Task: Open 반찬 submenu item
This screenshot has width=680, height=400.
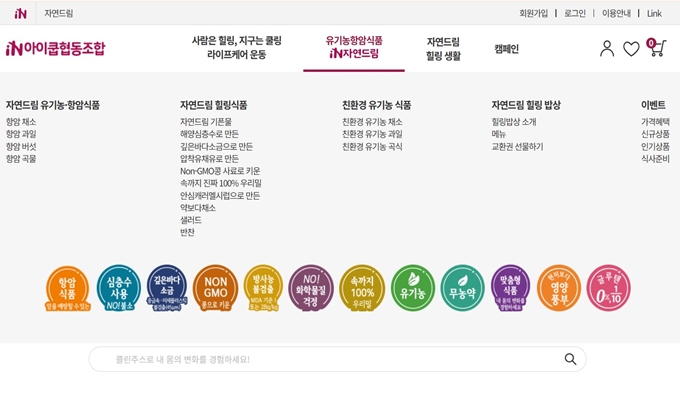Action: 187,232
